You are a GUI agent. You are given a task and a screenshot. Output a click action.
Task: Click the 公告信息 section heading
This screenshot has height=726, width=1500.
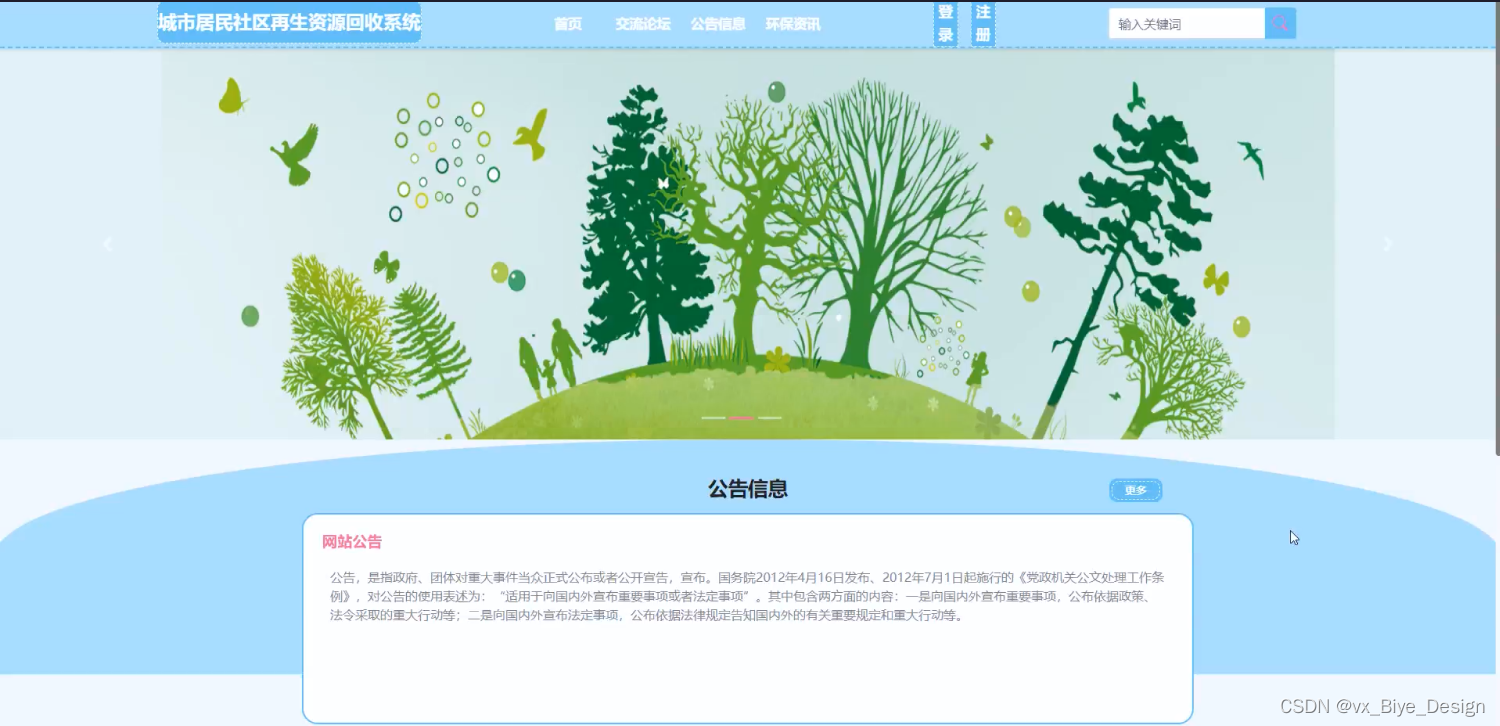(748, 489)
